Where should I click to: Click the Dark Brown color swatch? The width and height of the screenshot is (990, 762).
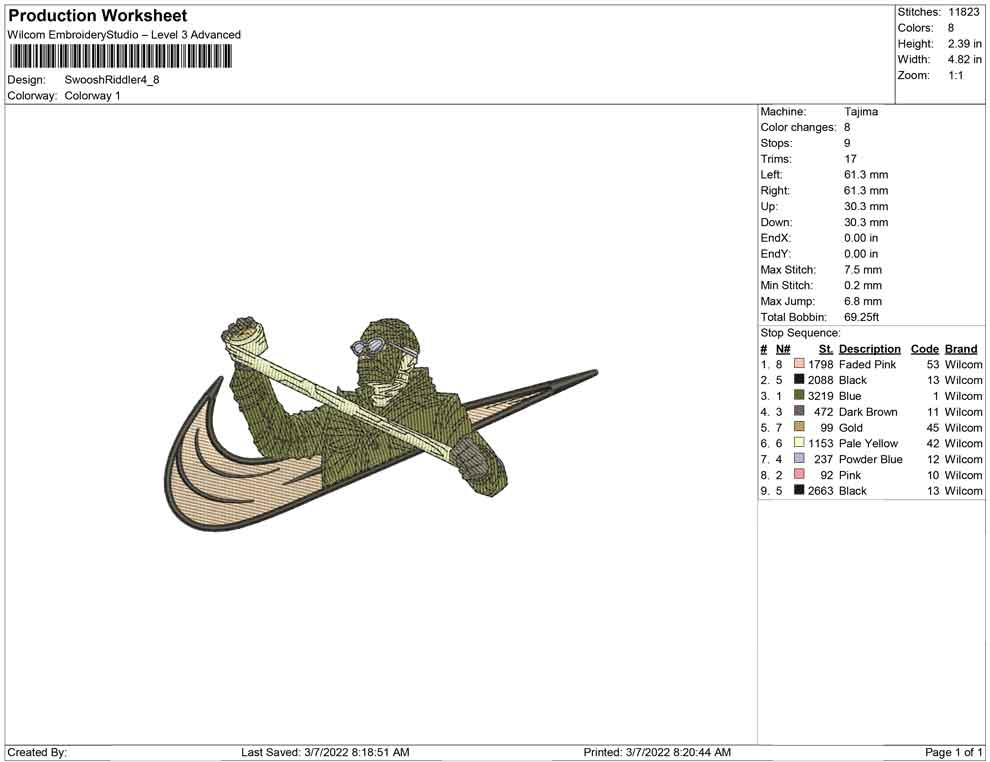coord(799,411)
